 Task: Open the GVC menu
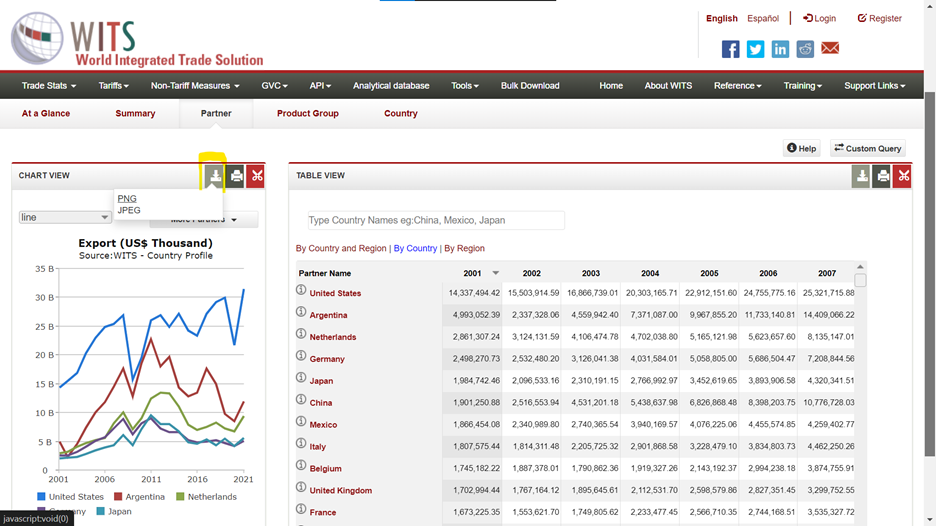pos(274,85)
